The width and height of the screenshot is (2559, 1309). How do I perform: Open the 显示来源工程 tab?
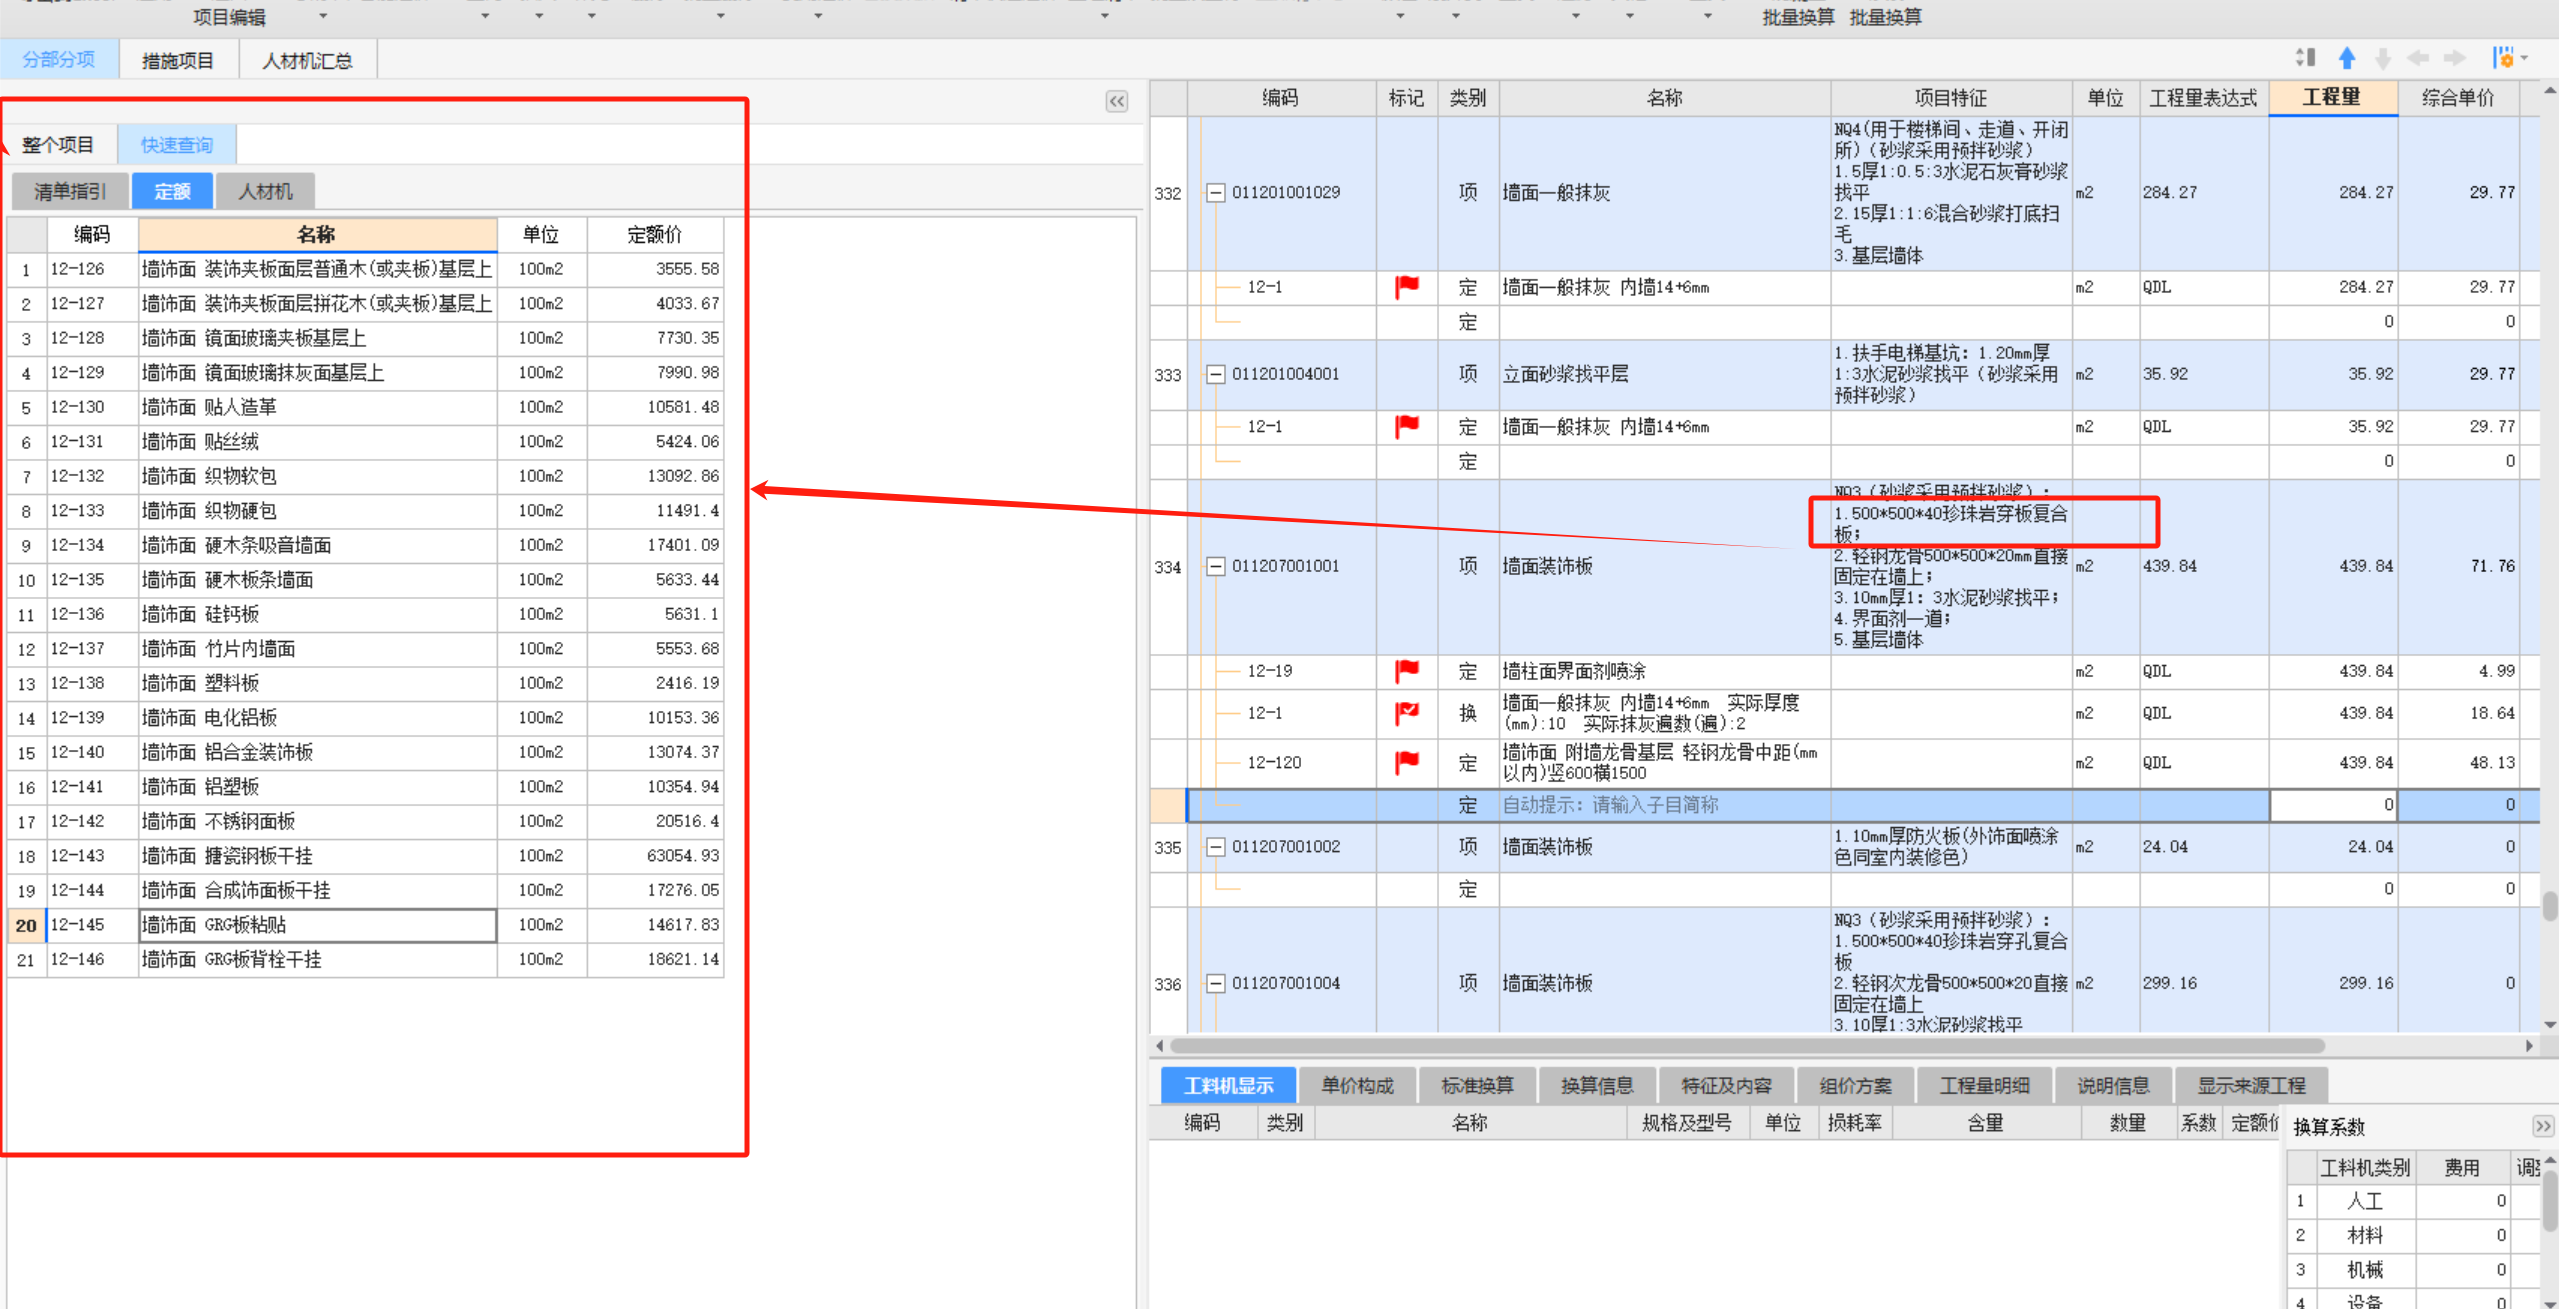(x=2251, y=1085)
